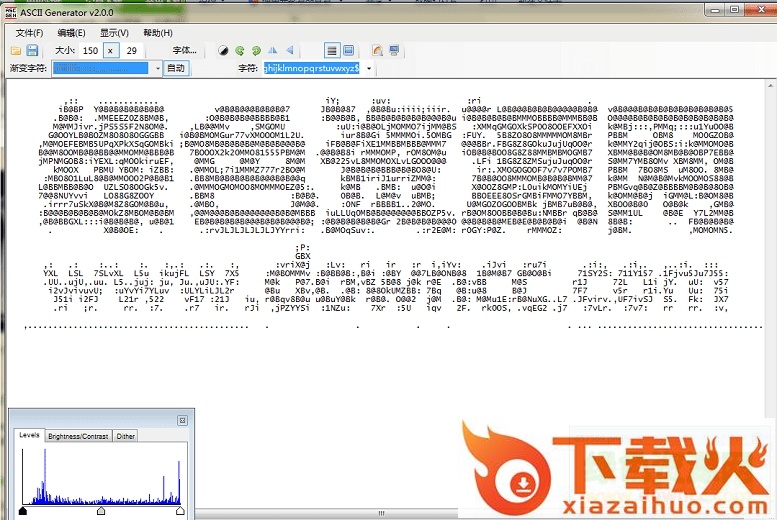The image size is (777, 520).
Task: Click the black and white invert icon
Action: 224,50
